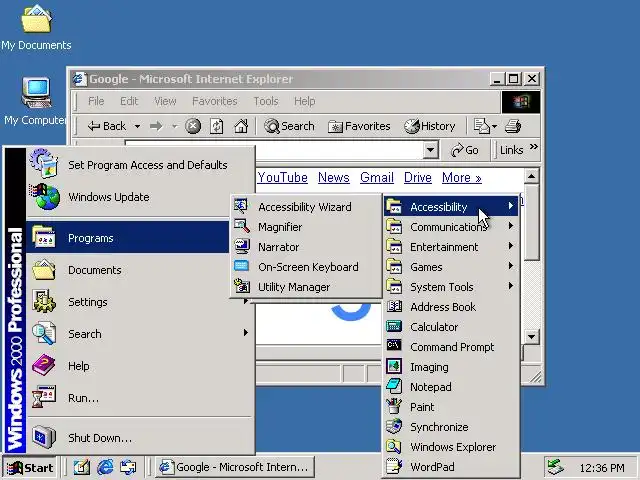
Task: Click the Command Prompt icon
Action: (394, 346)
